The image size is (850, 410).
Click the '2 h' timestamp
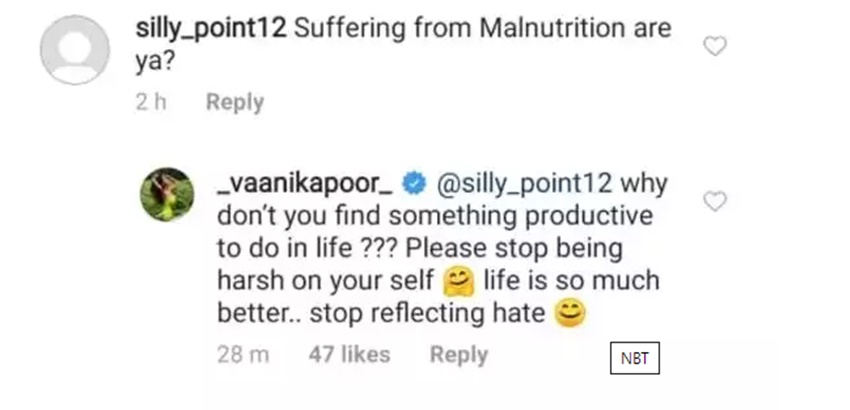point(152,102)
